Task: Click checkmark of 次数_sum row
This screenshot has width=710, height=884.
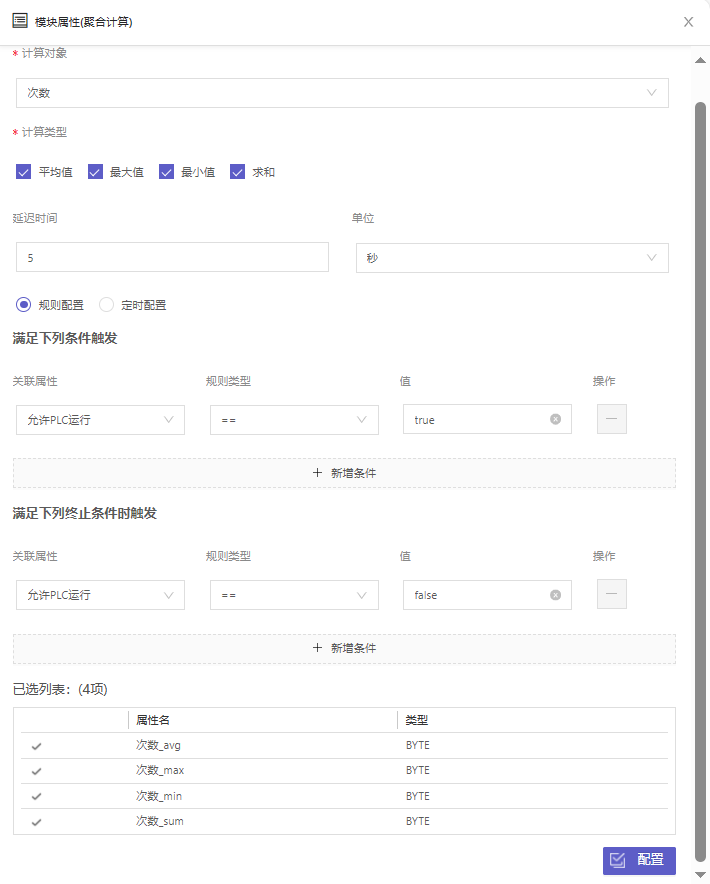Action: 37,822
